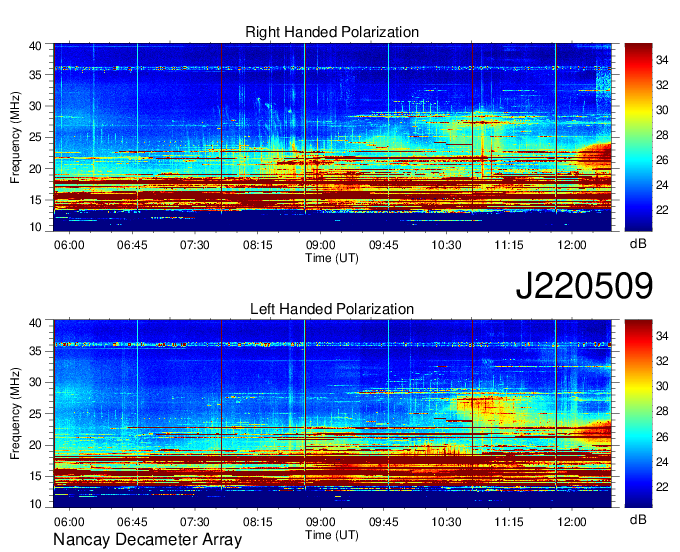Click the 06:00 tick of the Left Handed plot
The image size is (680, 552).
(x=69, y=522)
